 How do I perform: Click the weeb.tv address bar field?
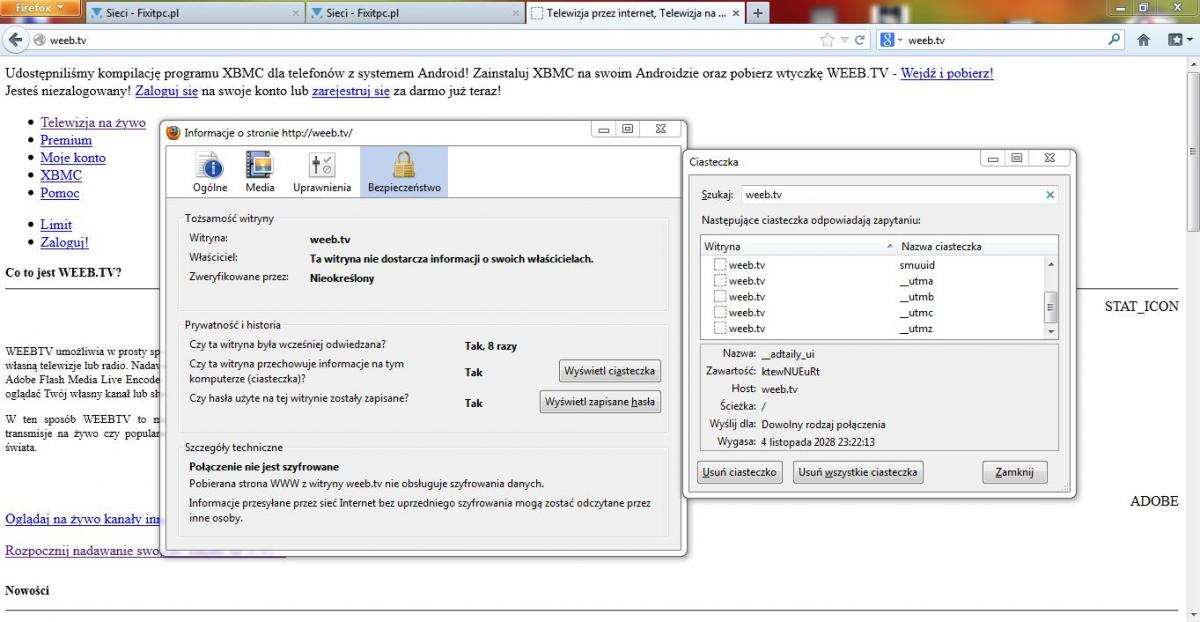pyautogui.click(x=430, y=40)
